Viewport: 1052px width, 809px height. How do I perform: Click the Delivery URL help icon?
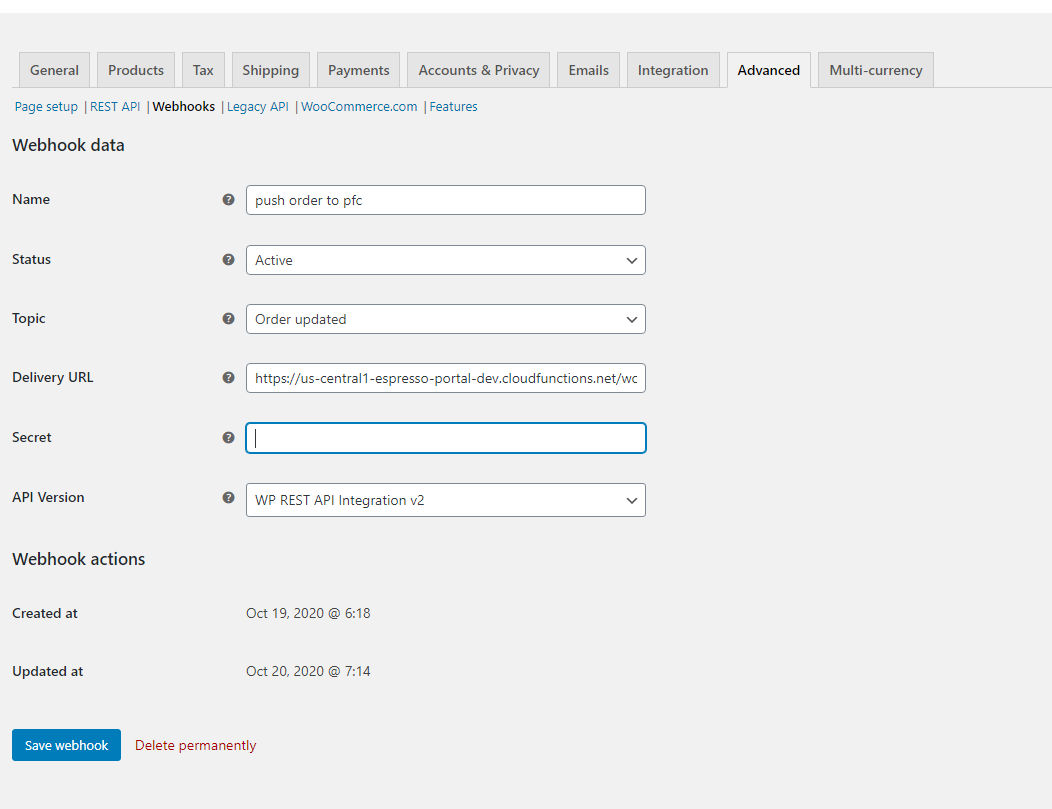pos(229,377)
